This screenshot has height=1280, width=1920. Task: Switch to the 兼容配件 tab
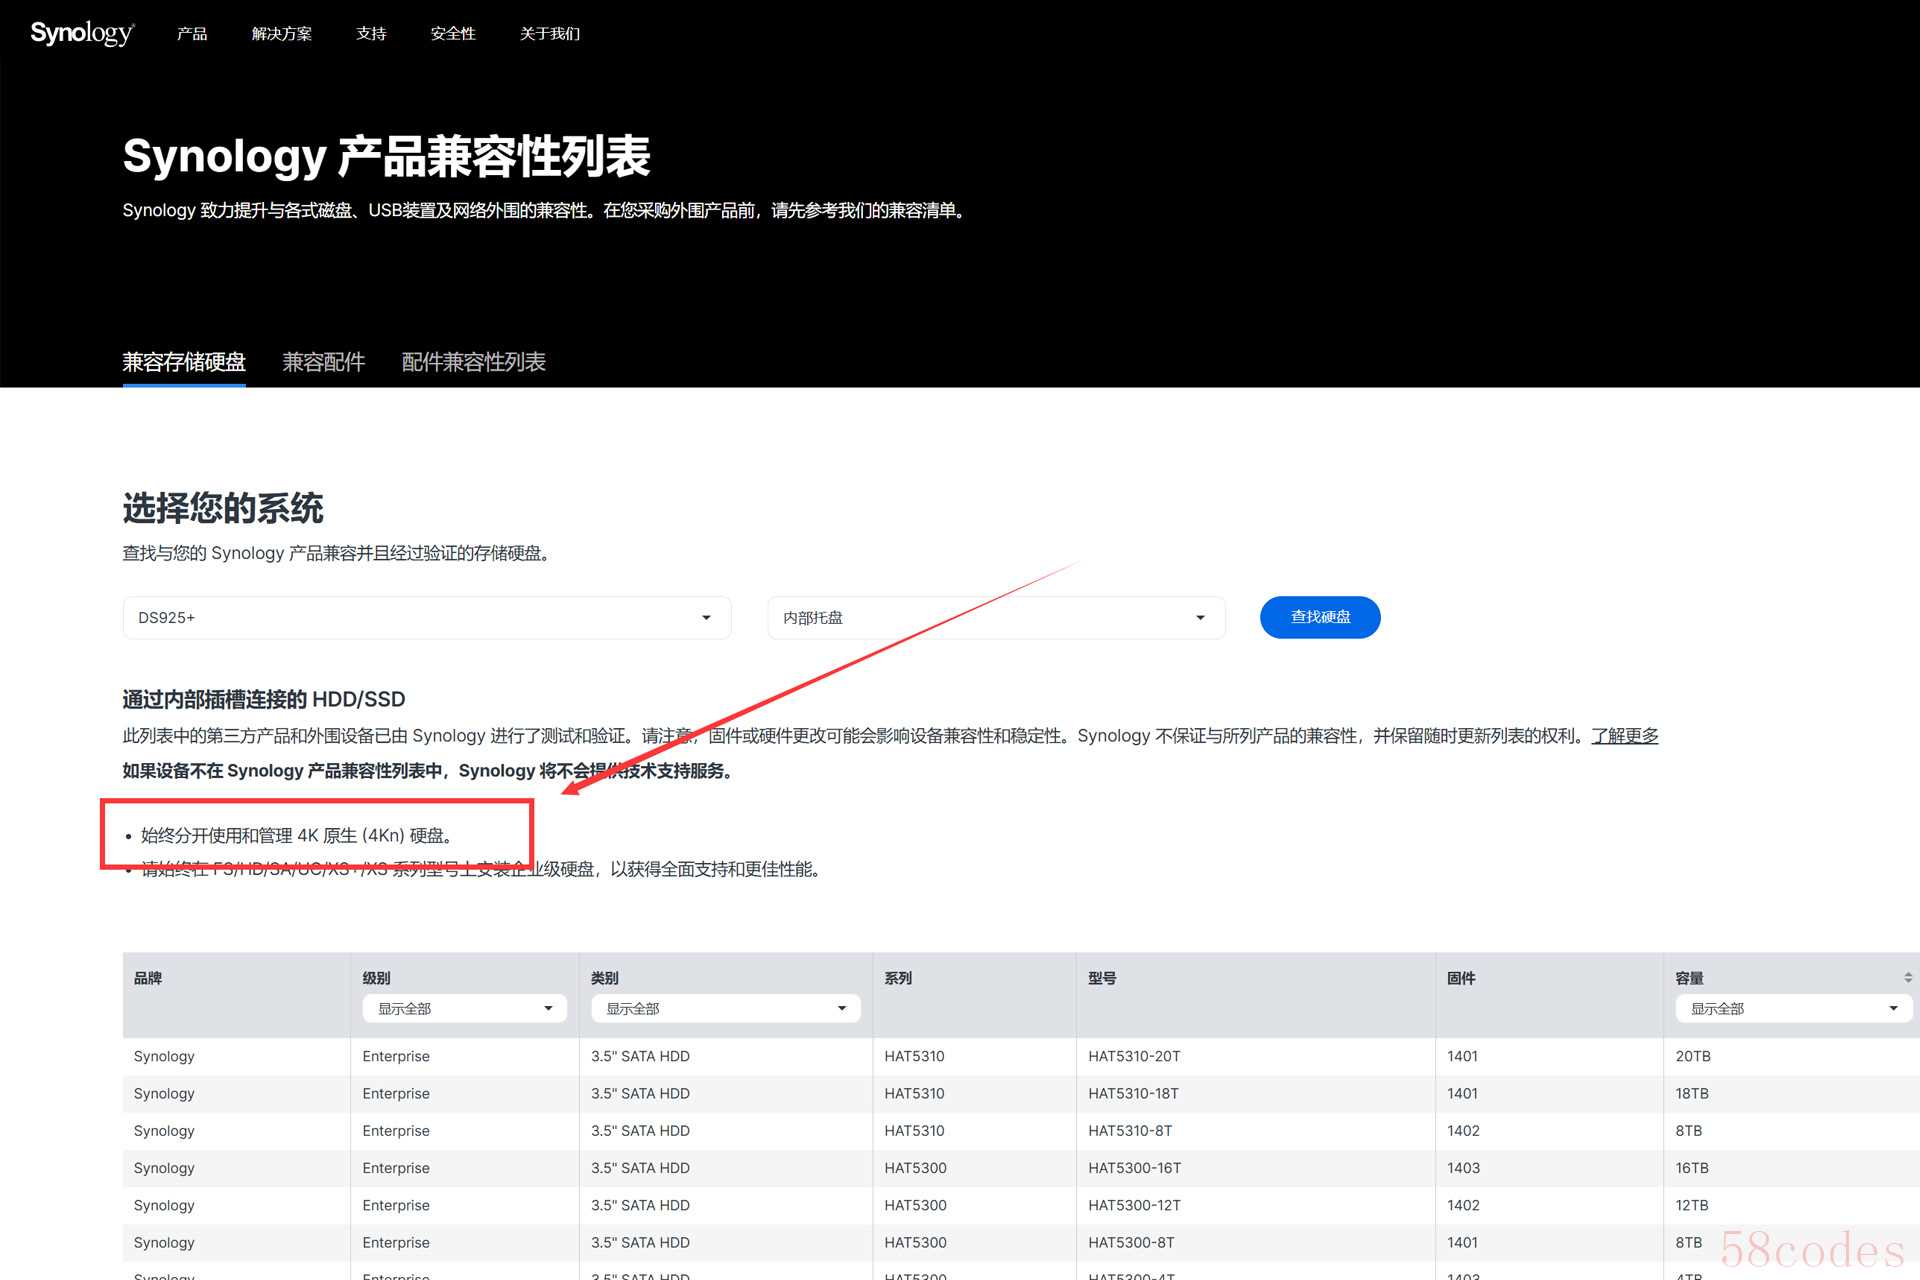click(323, 362)
